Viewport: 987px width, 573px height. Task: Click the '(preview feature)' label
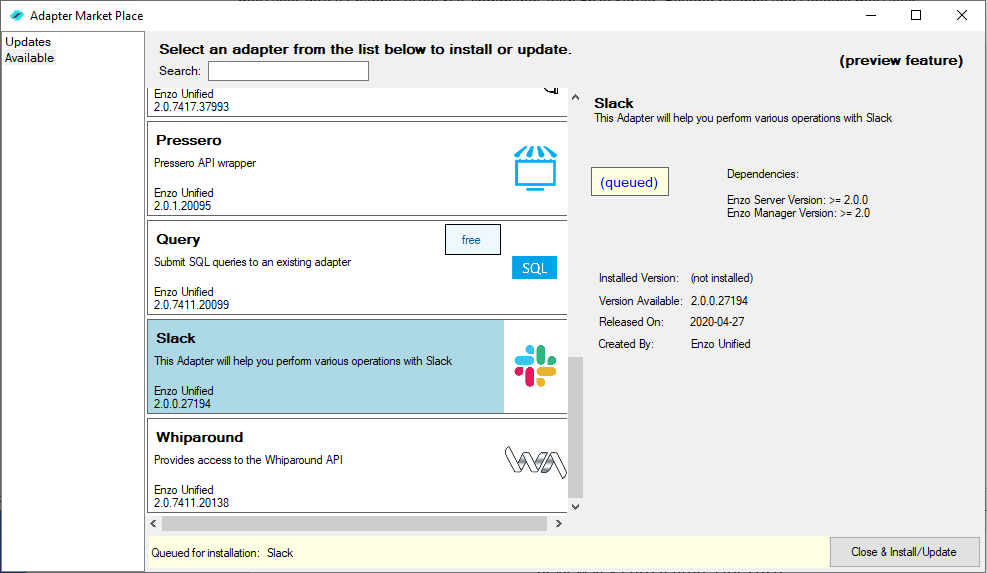[901, 60]
